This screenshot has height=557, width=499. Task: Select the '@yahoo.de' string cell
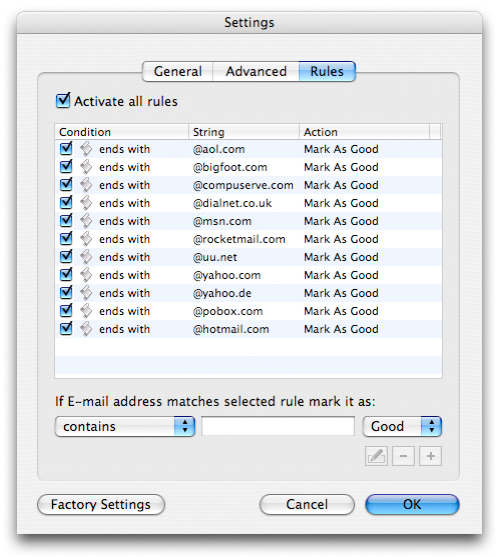222,293
